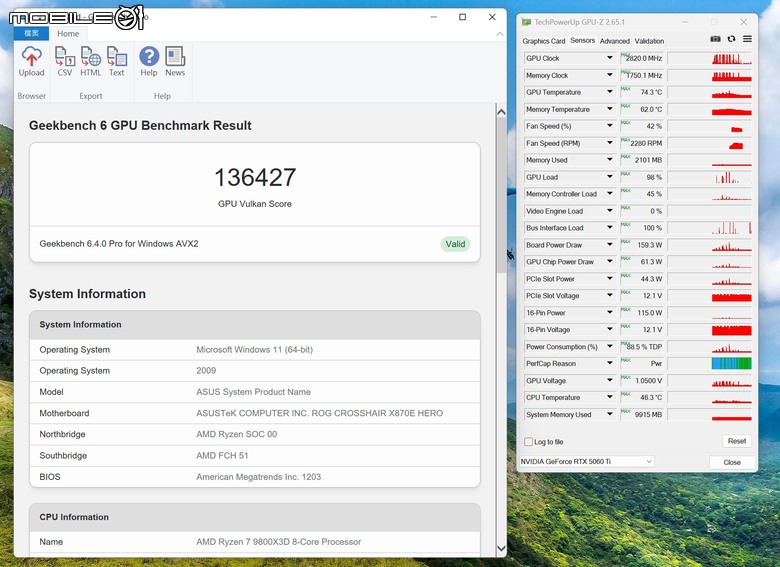
Task: Open the 16-Pin Power sensor dropdown
Action: tap(609, 313)
